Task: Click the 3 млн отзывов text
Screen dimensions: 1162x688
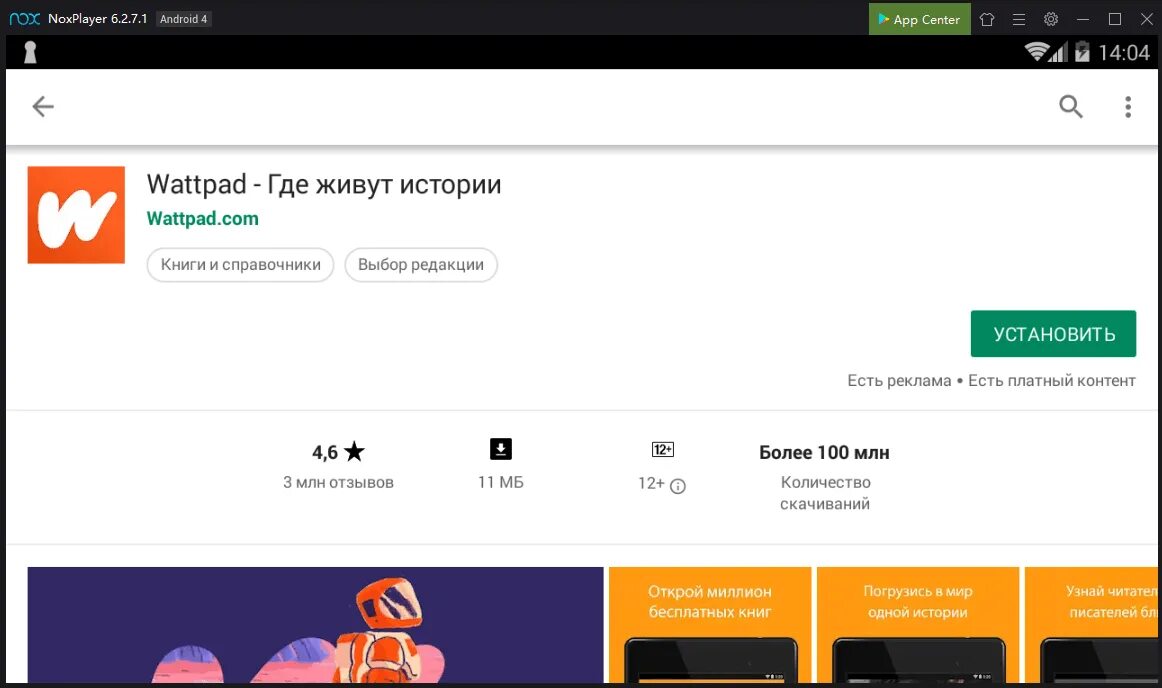Action: [x=338, y=483]
